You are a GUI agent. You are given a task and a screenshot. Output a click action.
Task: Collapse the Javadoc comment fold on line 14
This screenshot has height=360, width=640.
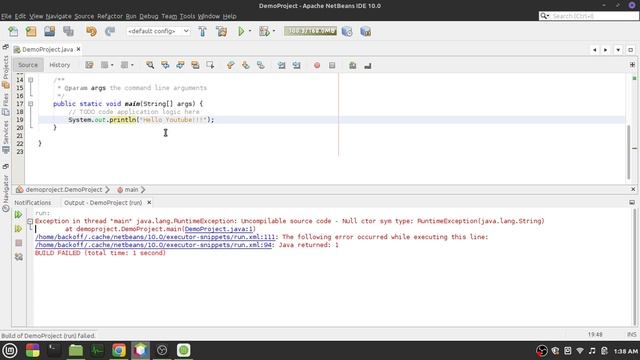(31, 80)
